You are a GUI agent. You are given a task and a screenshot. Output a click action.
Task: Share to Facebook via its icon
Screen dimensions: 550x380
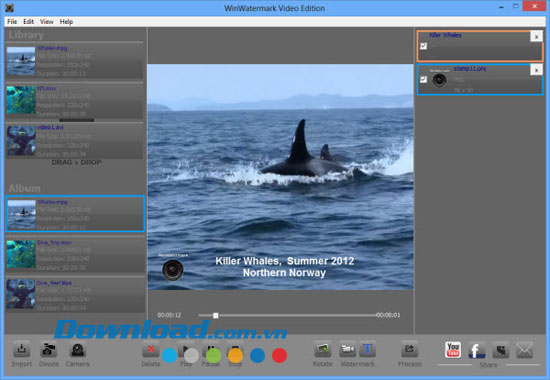tap(476, 350)
